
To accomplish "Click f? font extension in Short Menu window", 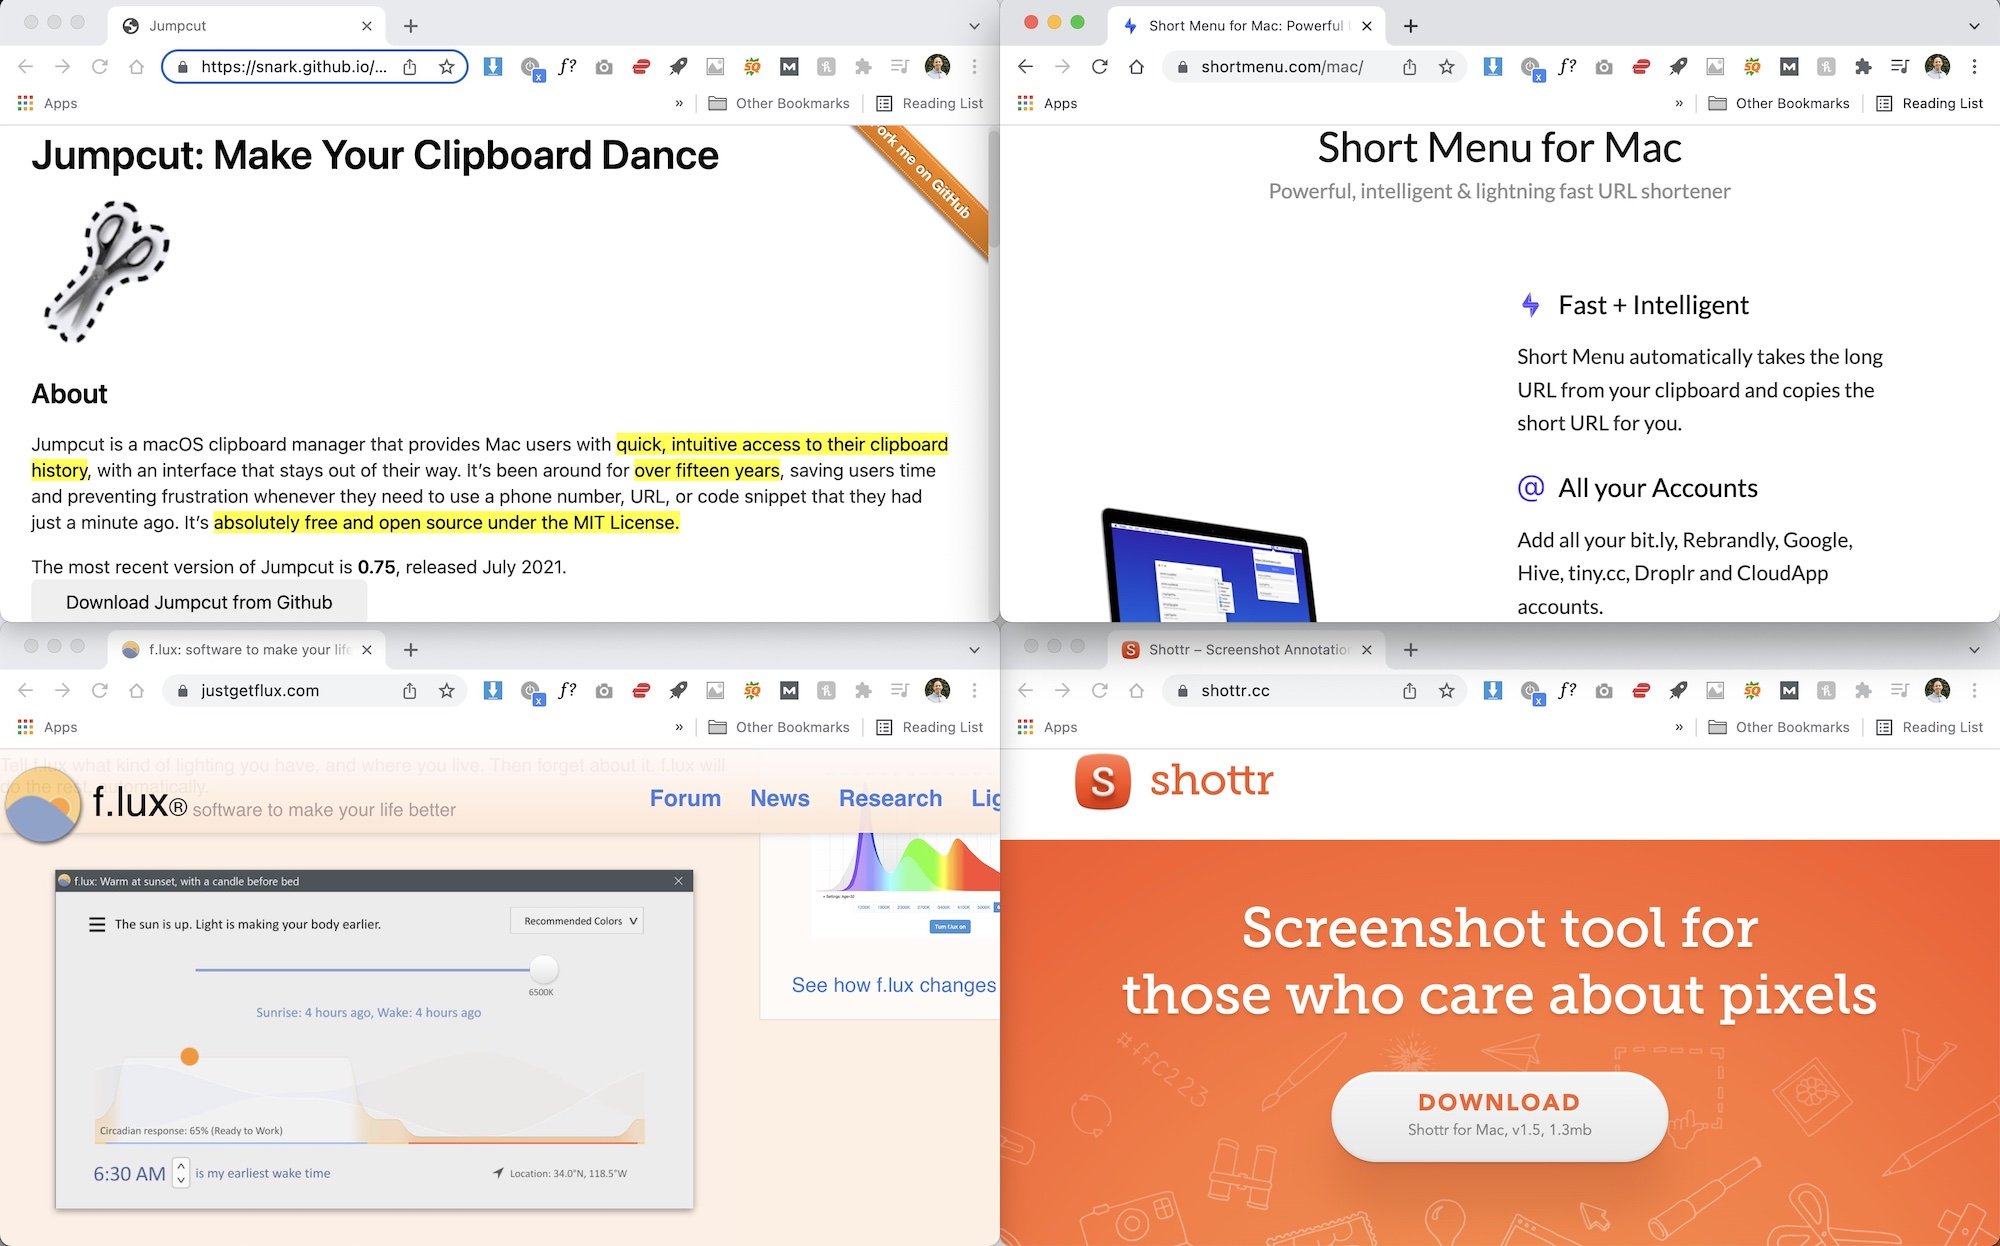I will (x=1567, y=67).
